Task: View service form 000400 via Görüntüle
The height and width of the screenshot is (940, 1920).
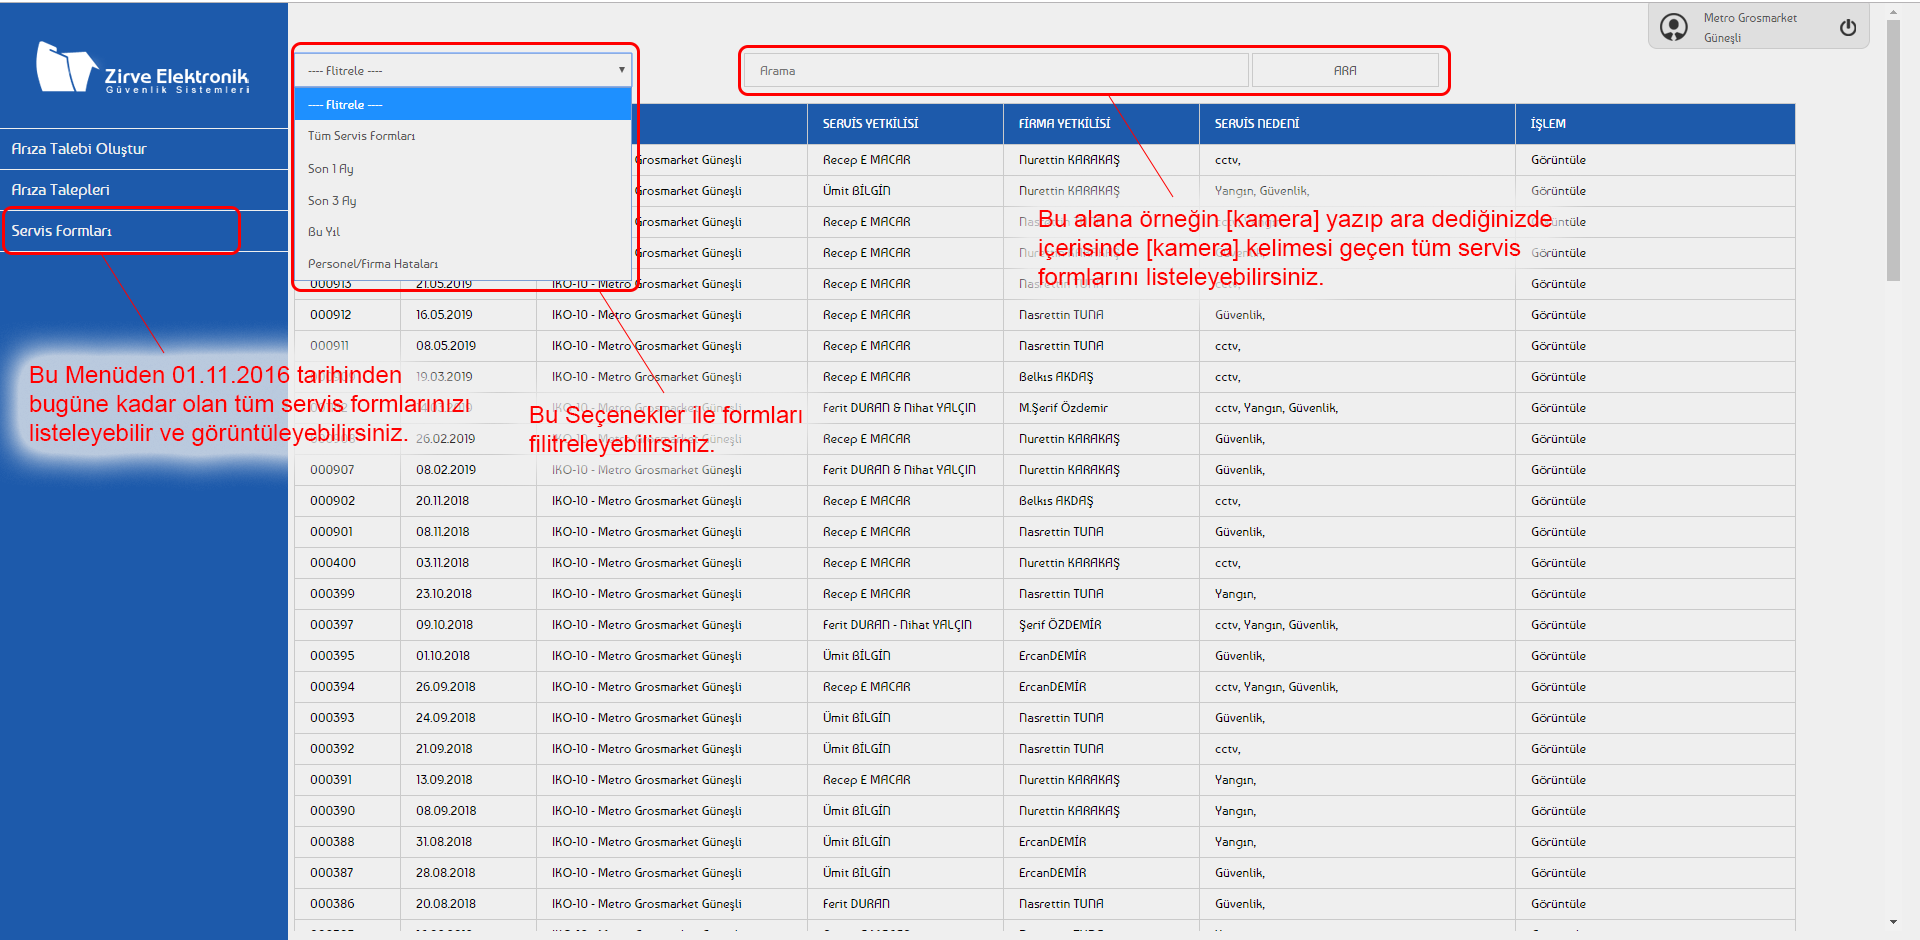Action: click(1557, 563)
